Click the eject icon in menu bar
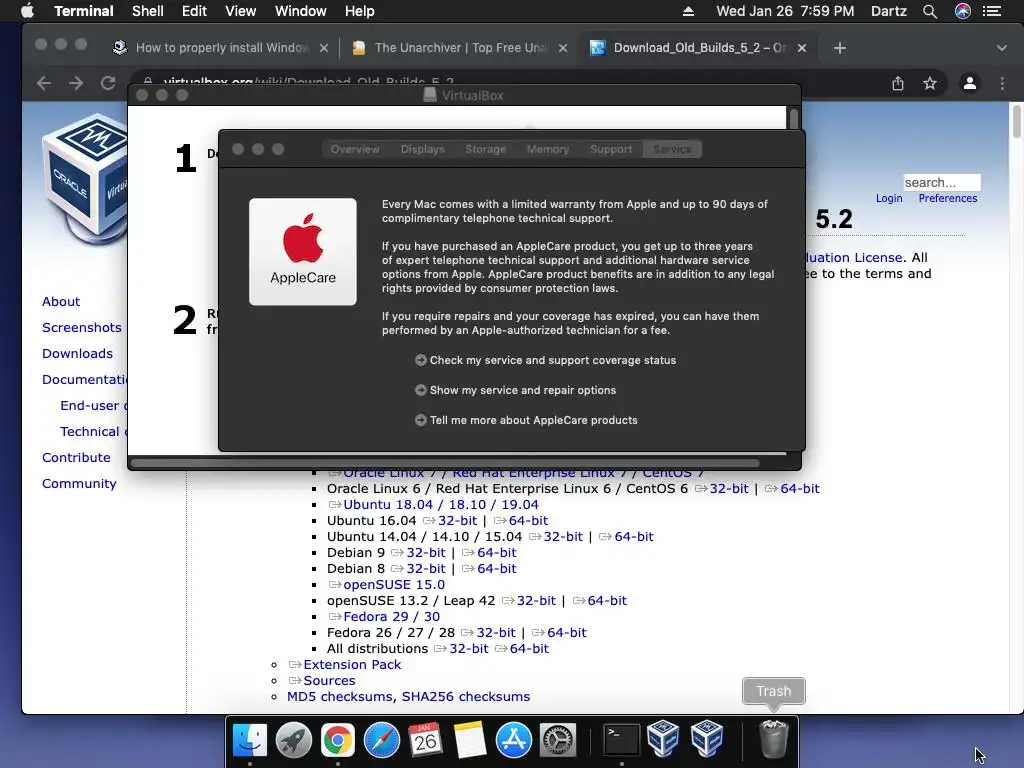The width and height of the screenshot is (1024, 768). (688, 11)
